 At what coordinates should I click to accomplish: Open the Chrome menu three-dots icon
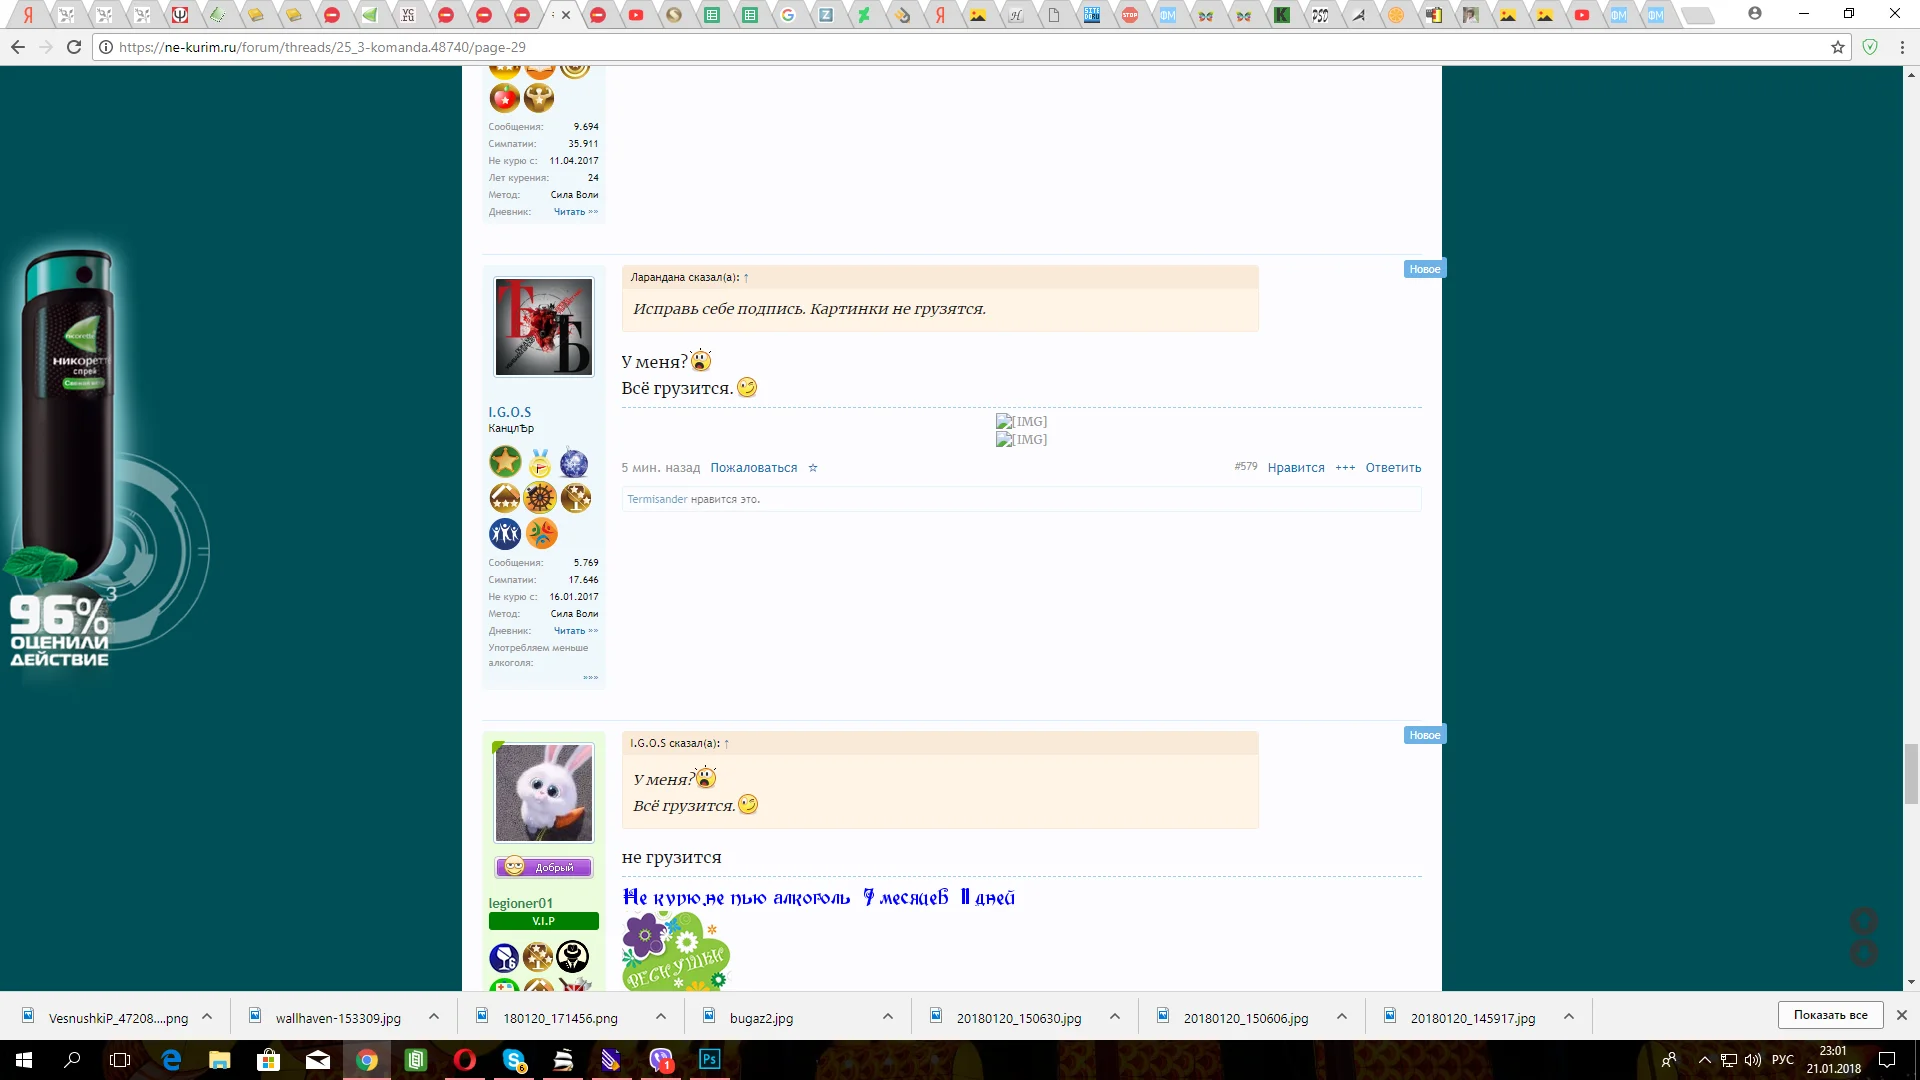tap(1902, 47)
